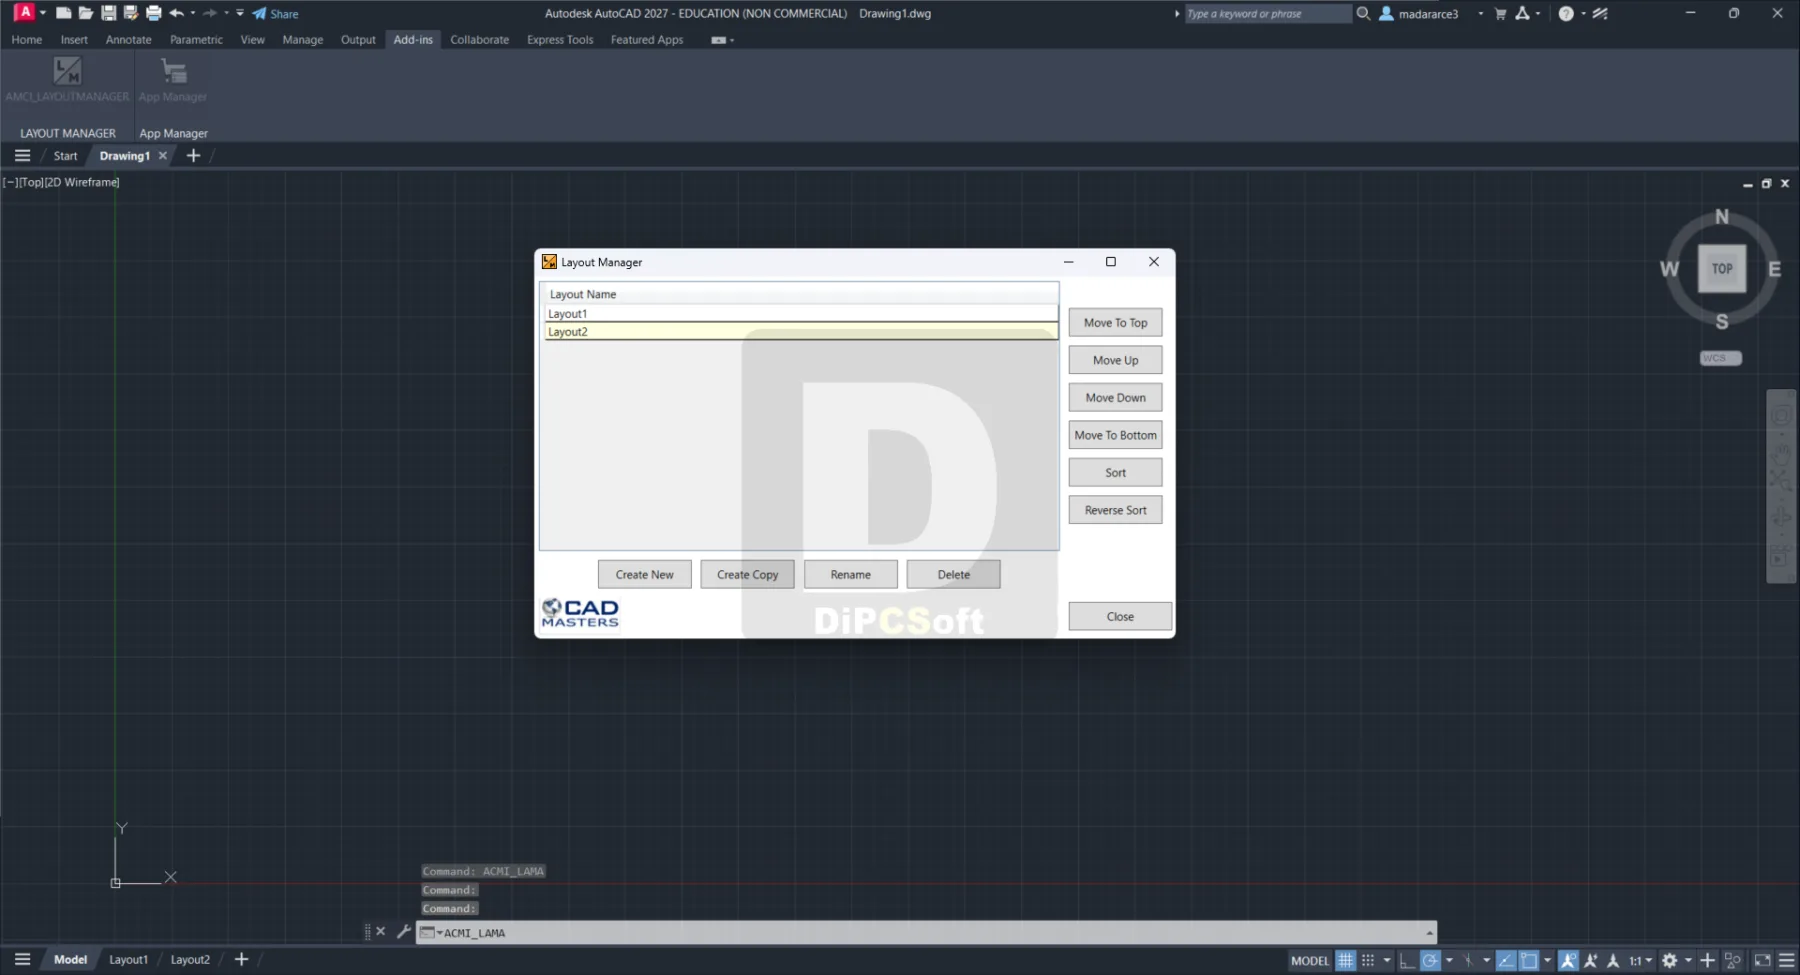Open the Undo history dropdown arrow
The width and height of the screenshot is (1800, 975).
(193, 13)
